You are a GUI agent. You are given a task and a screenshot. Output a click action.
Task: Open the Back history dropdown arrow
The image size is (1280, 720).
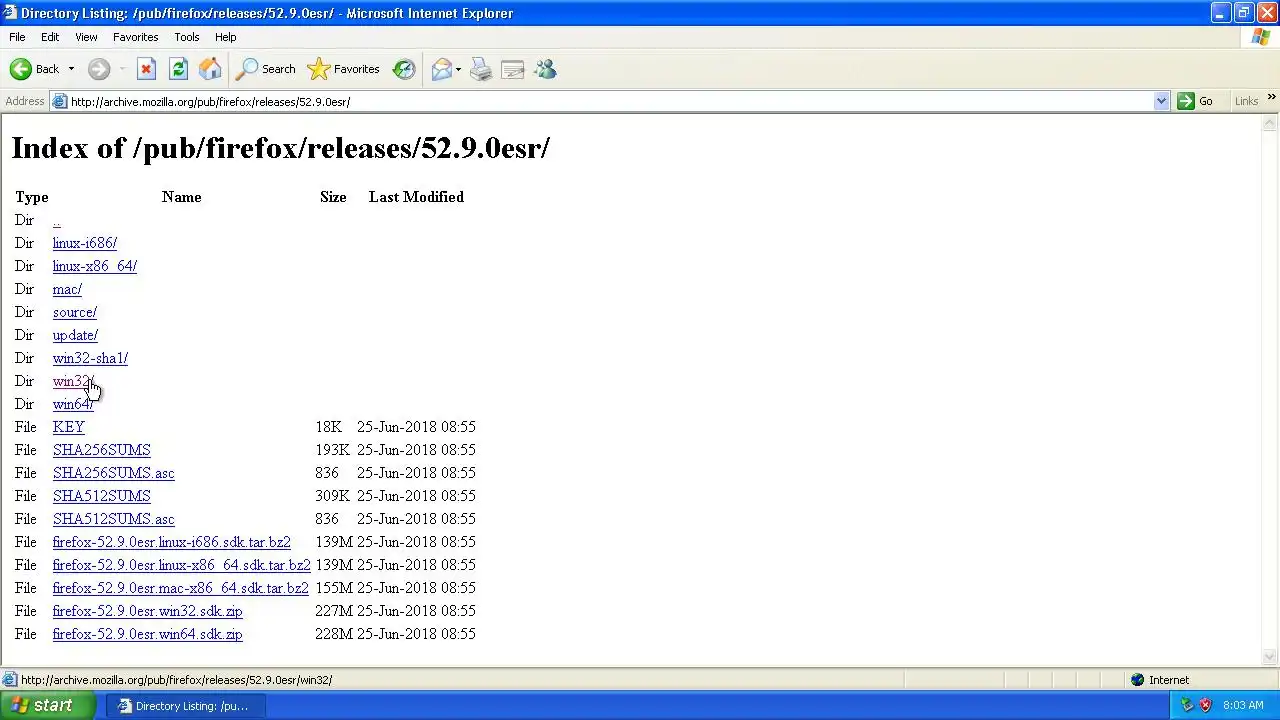pos(71,69)
